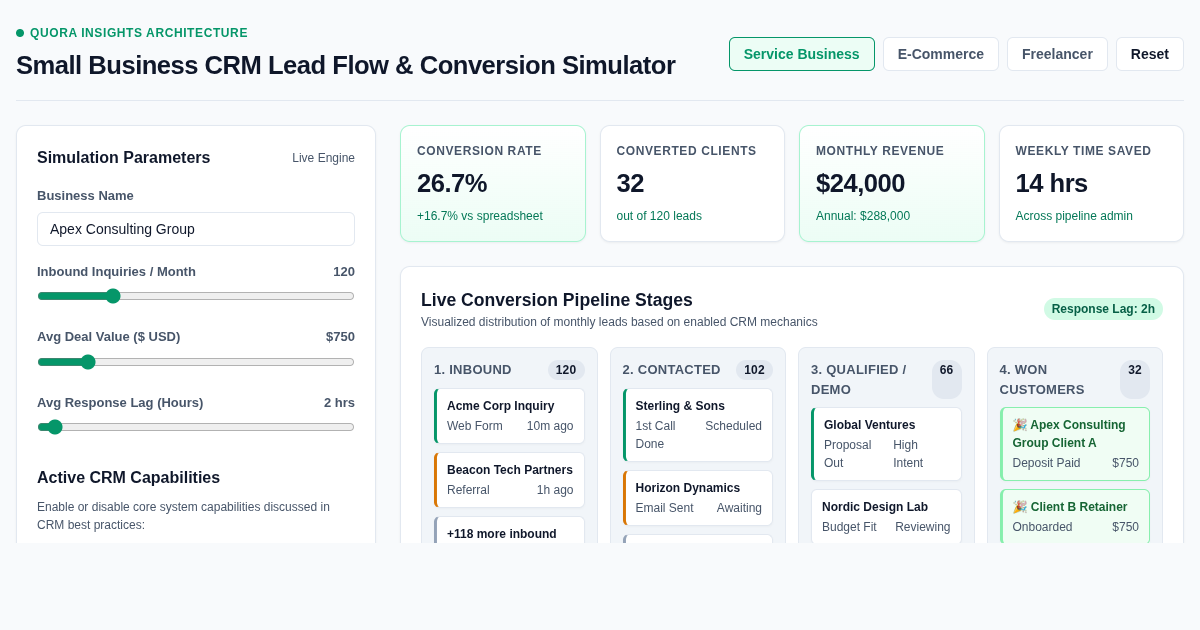Open the Horizon Dynamics card

coord(698,498)
